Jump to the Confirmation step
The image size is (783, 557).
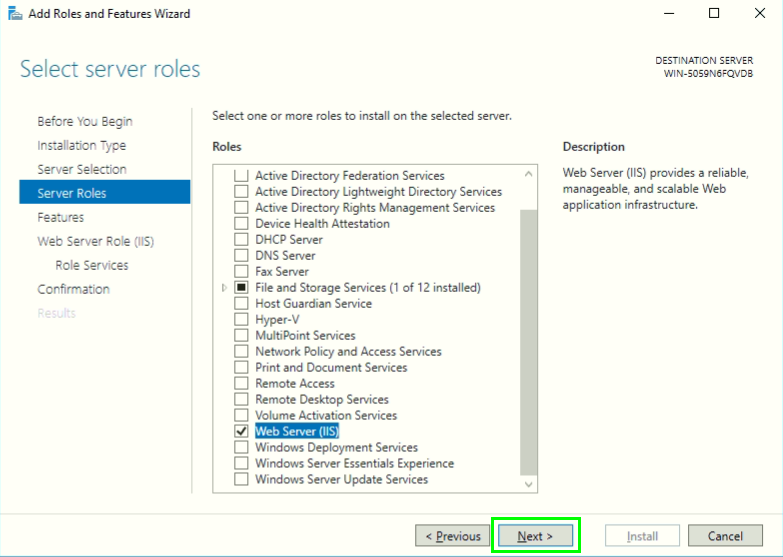tap(73, 289)
